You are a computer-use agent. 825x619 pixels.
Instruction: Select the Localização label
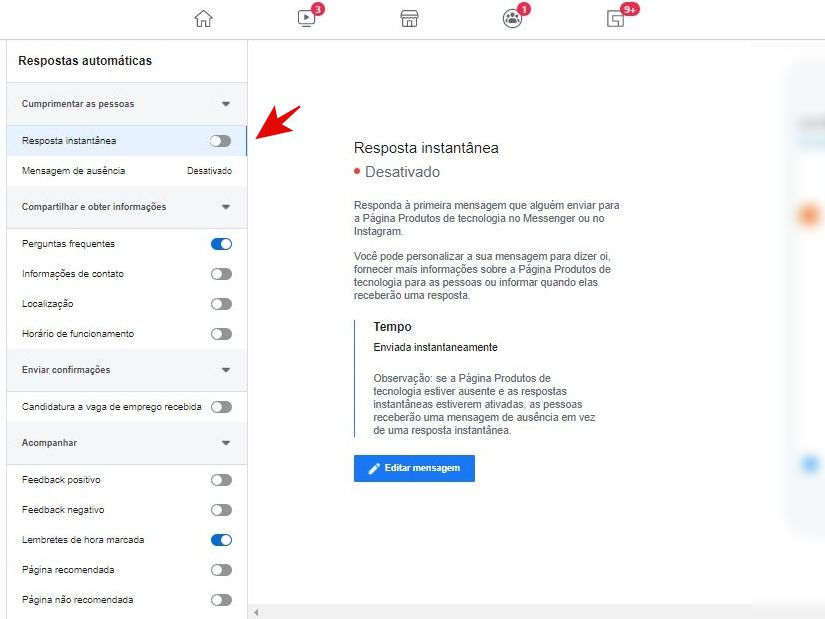47,304
